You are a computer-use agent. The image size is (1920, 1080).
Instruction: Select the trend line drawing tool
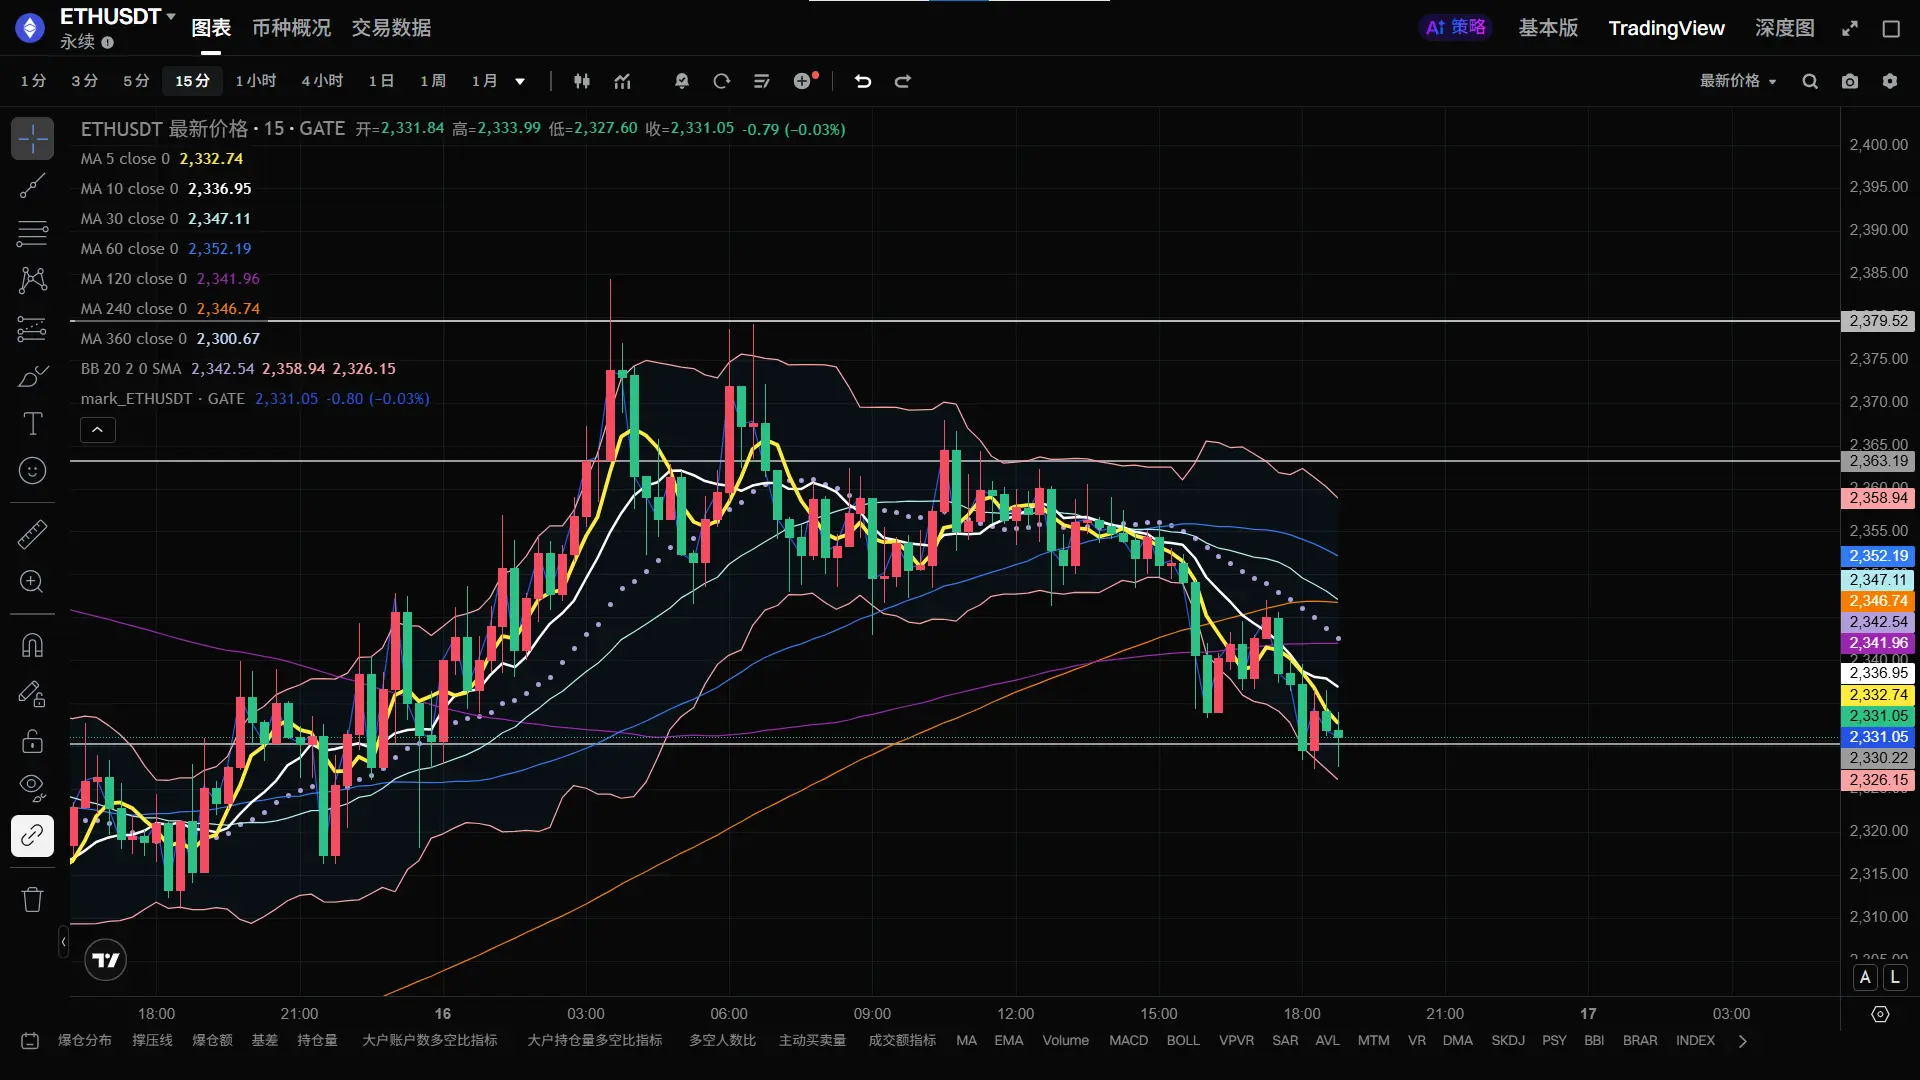tap(32, 186)
